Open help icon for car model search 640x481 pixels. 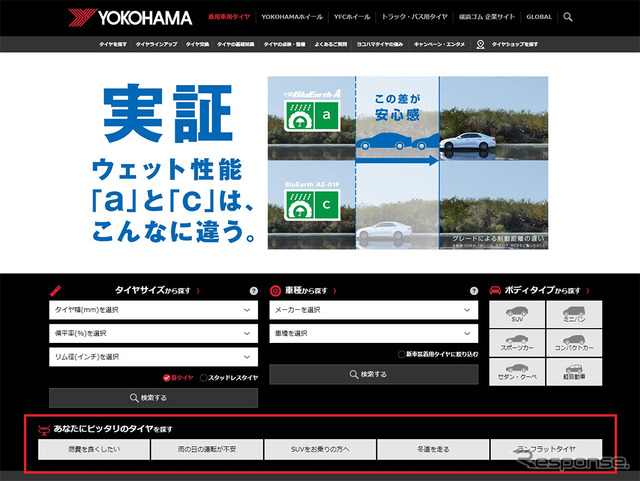coord(473,291)
